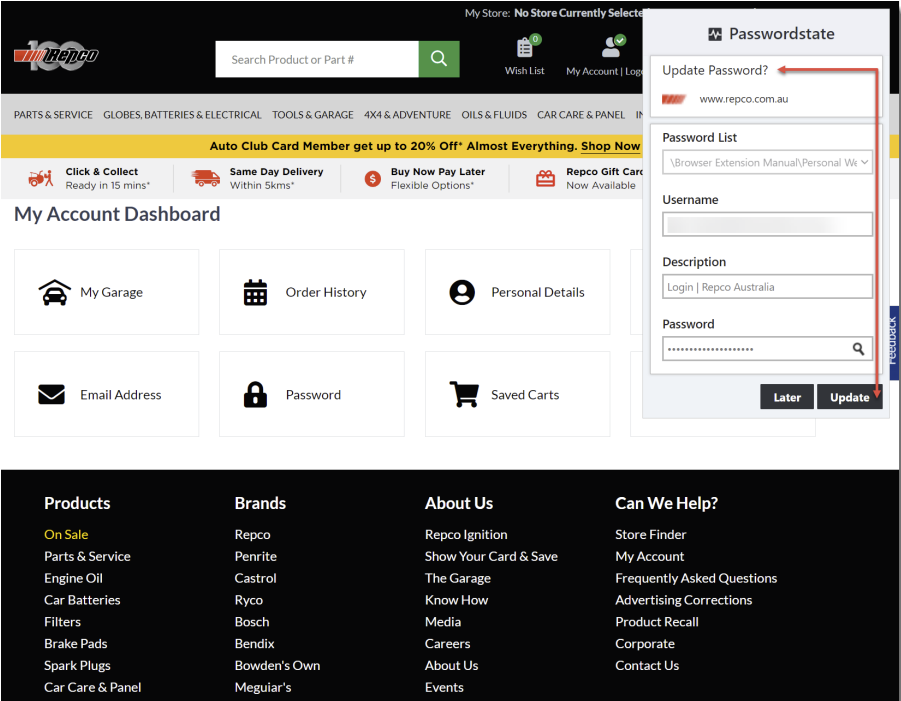Viewport: 901px width, 701px height.
Task: Open the Order History tile label
Action: pyautogui.click(x=326, y=292)
